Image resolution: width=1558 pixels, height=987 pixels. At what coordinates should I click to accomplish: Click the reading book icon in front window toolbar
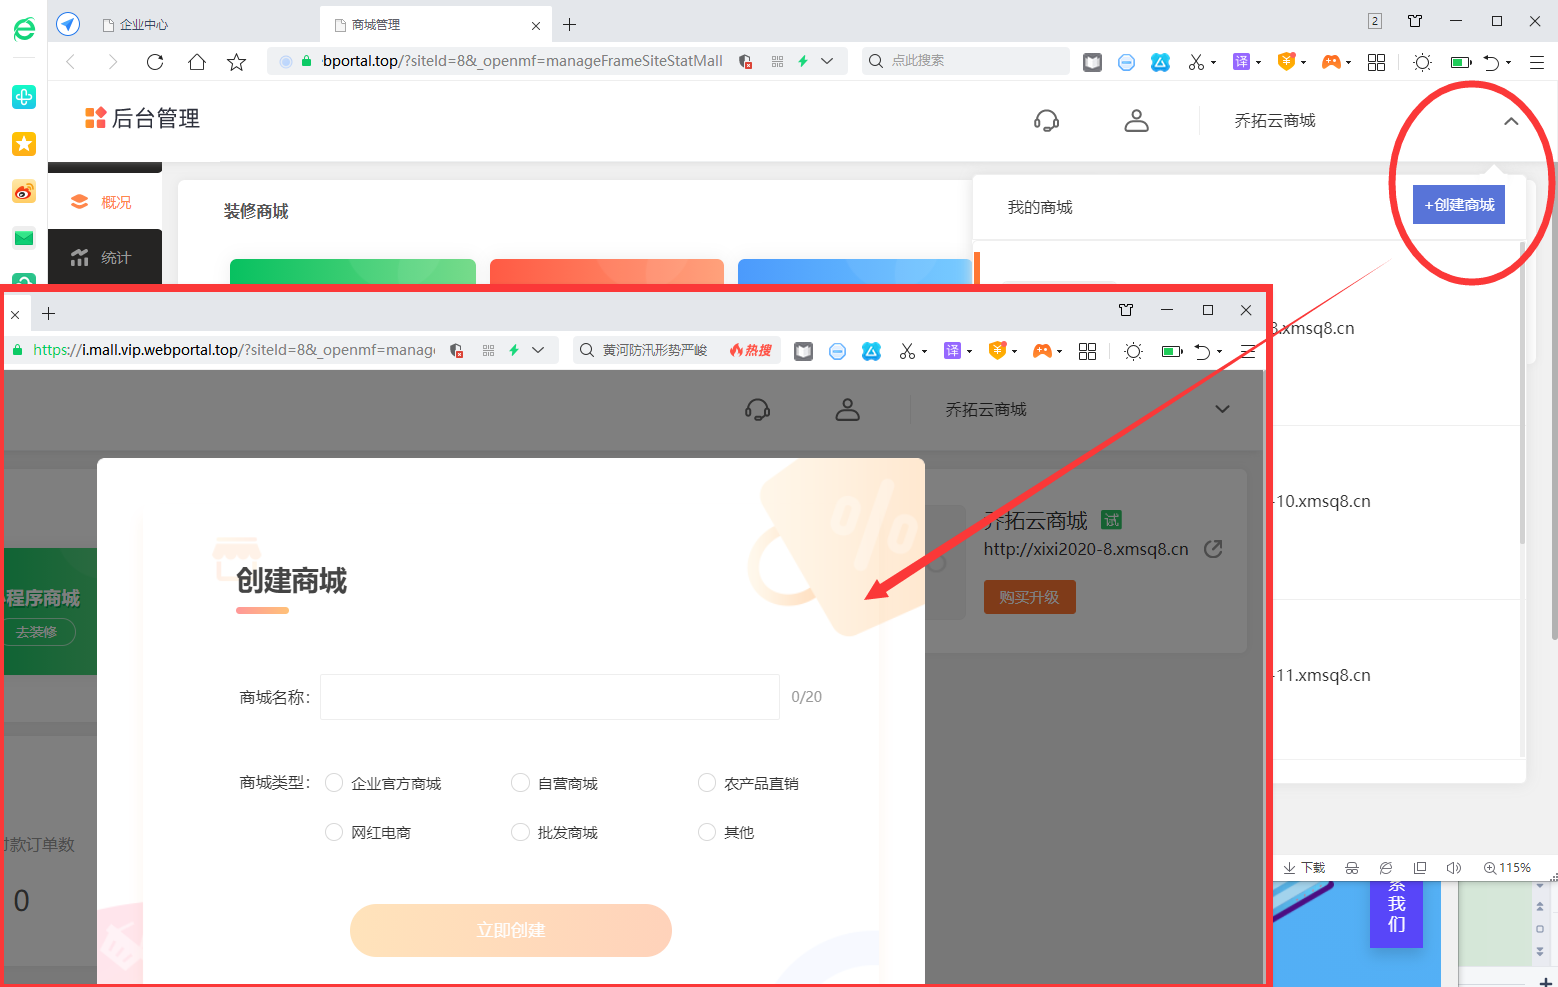click(x=803, y=351)
